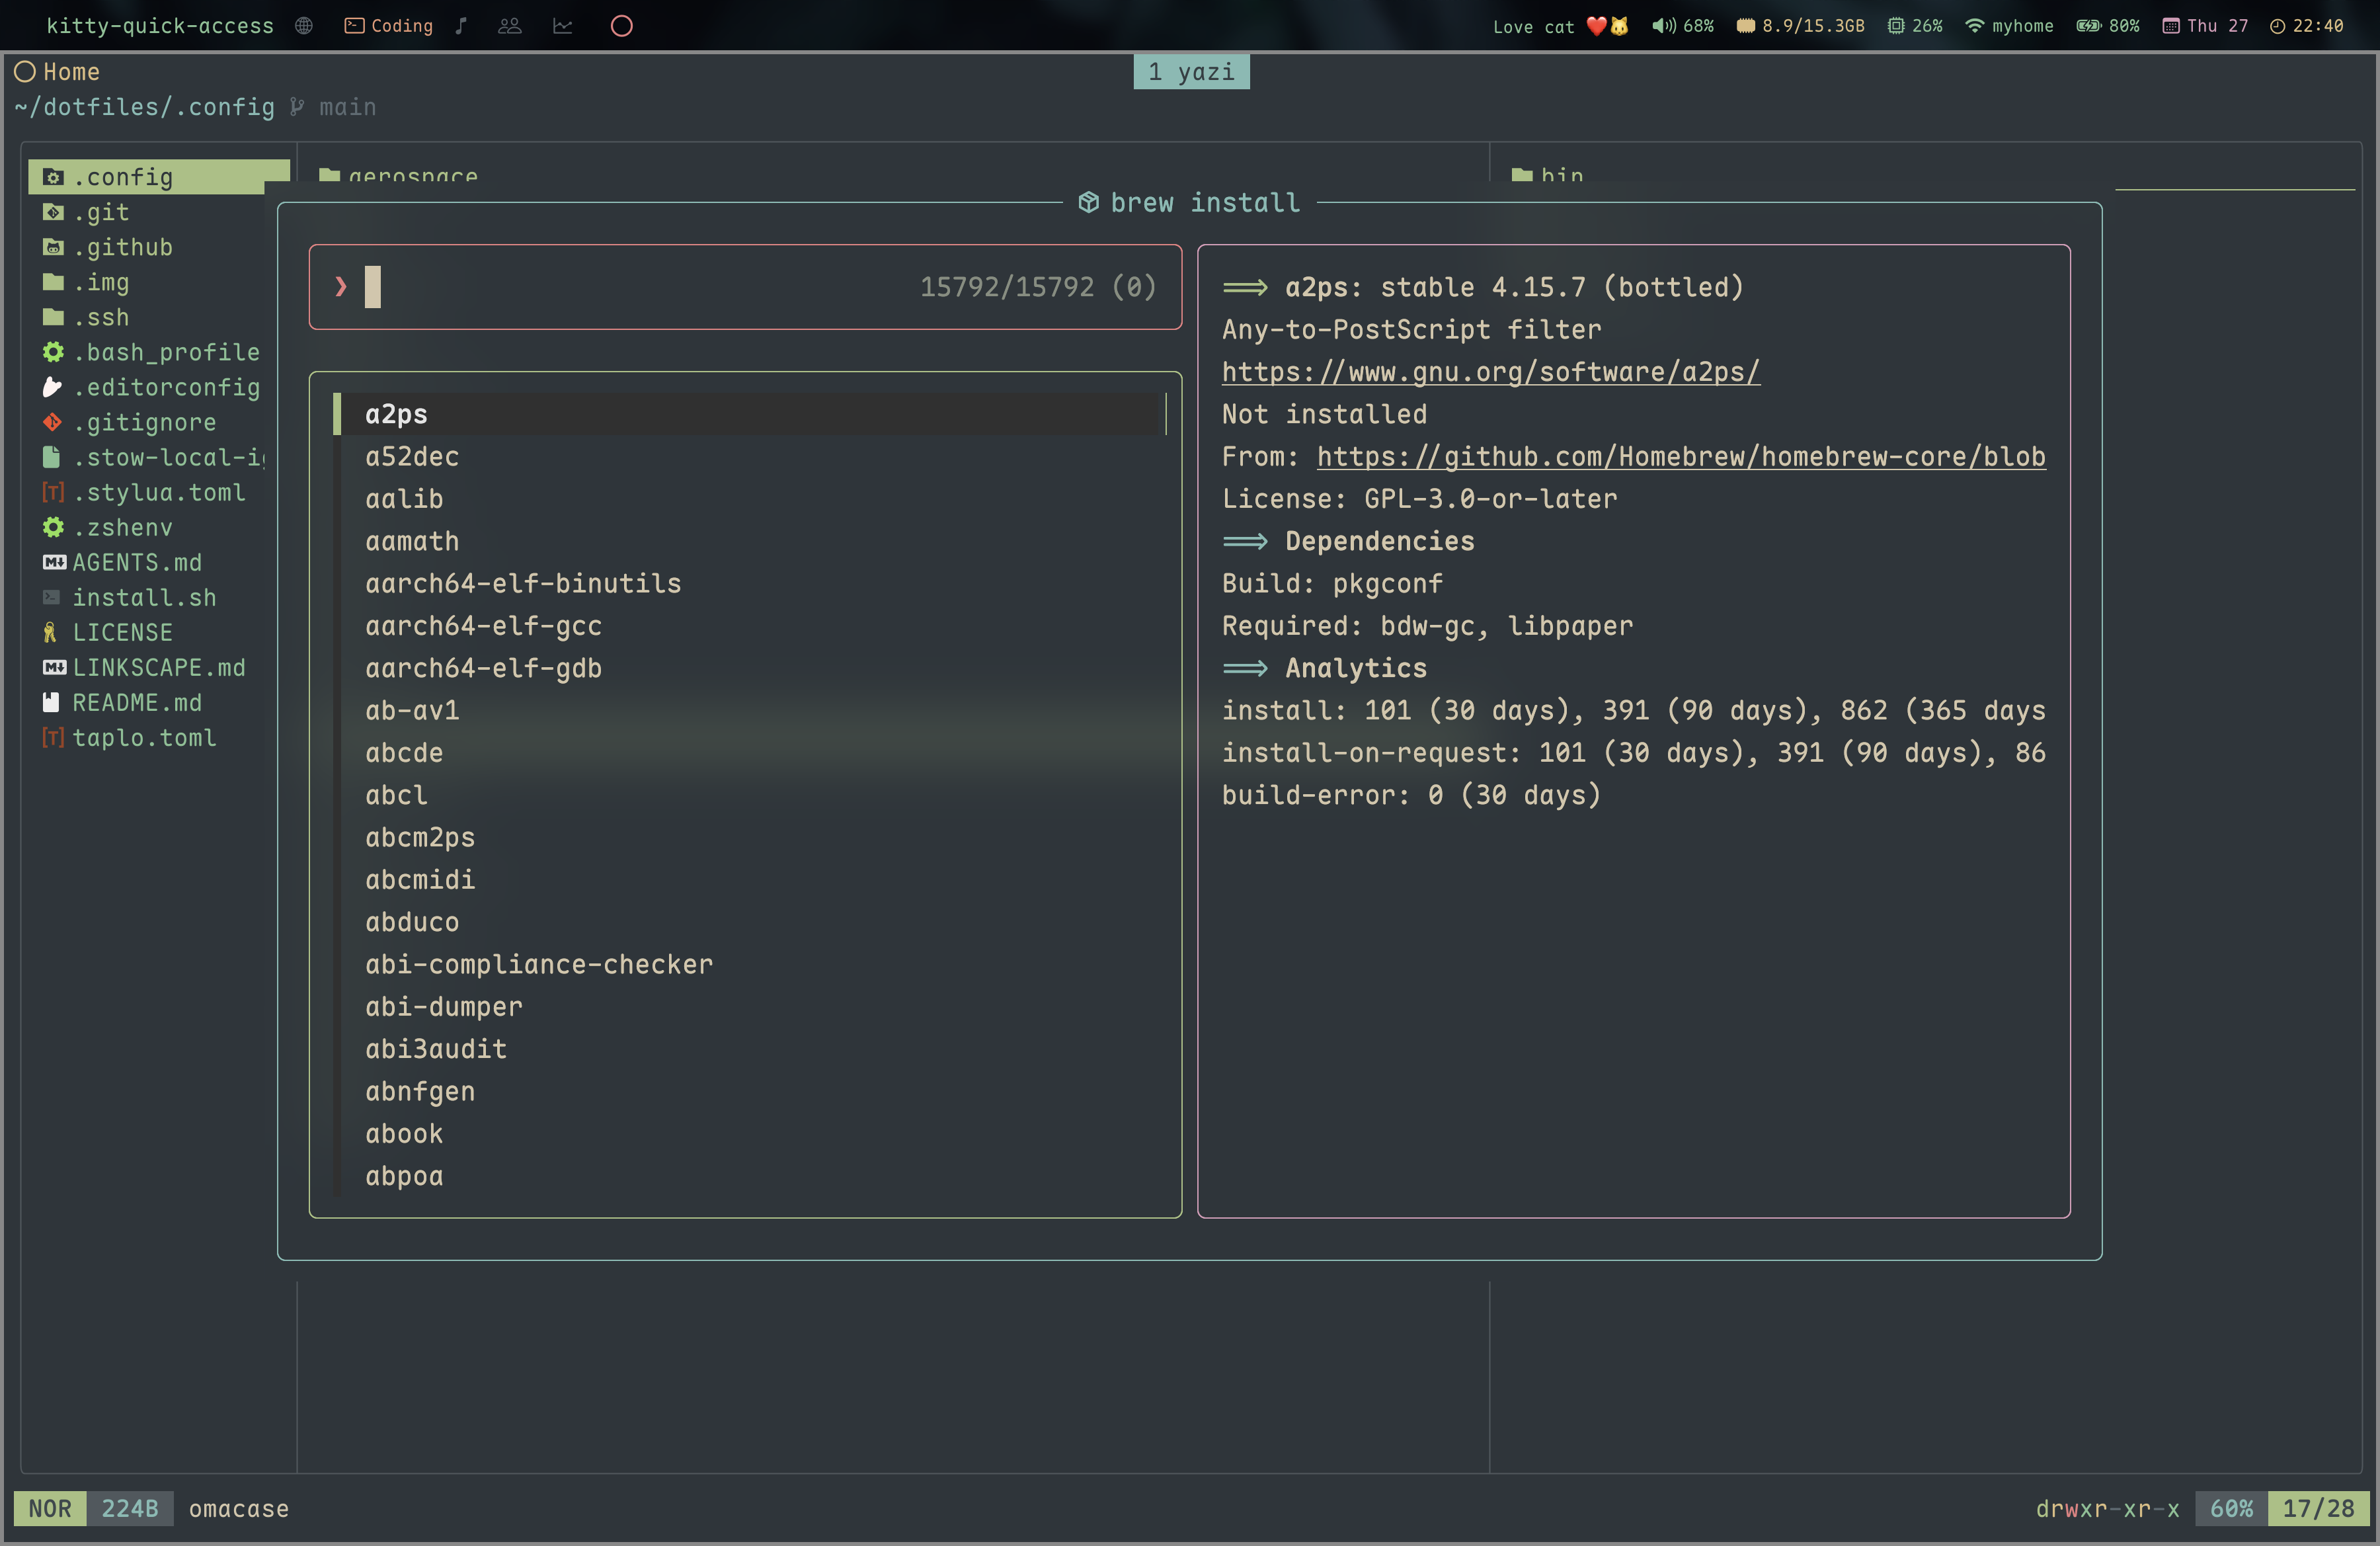
Task: Click the Home circle icon
Action: tap(25, 72)
